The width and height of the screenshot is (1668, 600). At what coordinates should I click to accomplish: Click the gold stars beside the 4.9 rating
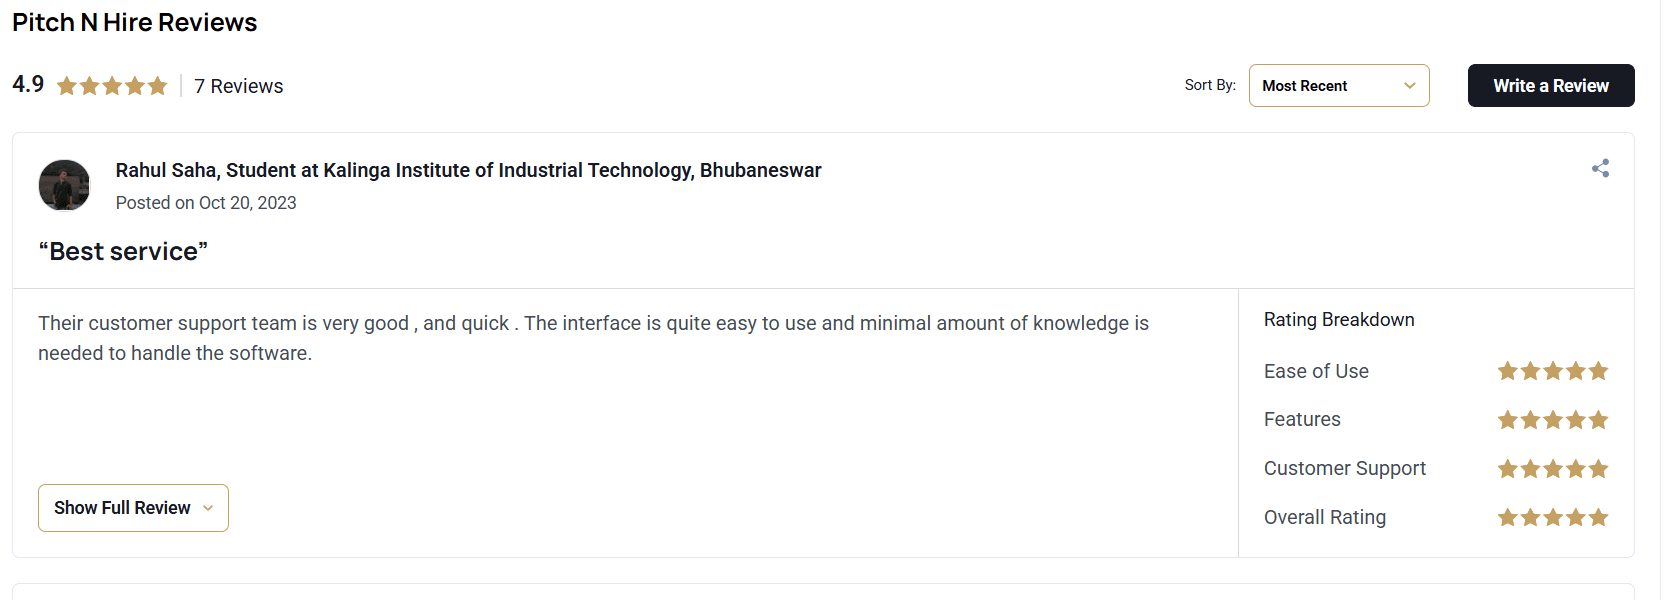tap(112, 86)
